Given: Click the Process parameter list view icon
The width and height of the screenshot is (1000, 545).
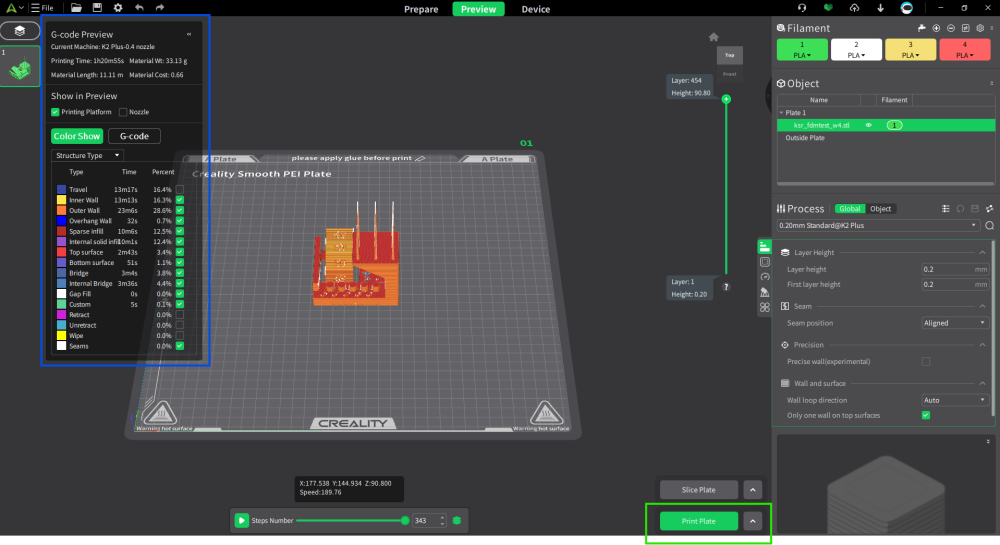Looking at the screenshot, I should pyautogui.click(x=946, y=208).
